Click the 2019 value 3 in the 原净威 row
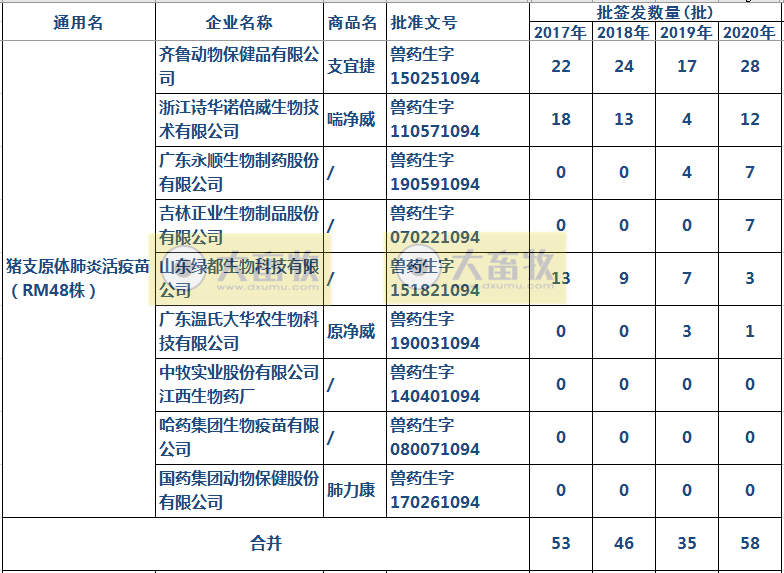The width and height of the screenshot is (784, 573). click(686, 332)
